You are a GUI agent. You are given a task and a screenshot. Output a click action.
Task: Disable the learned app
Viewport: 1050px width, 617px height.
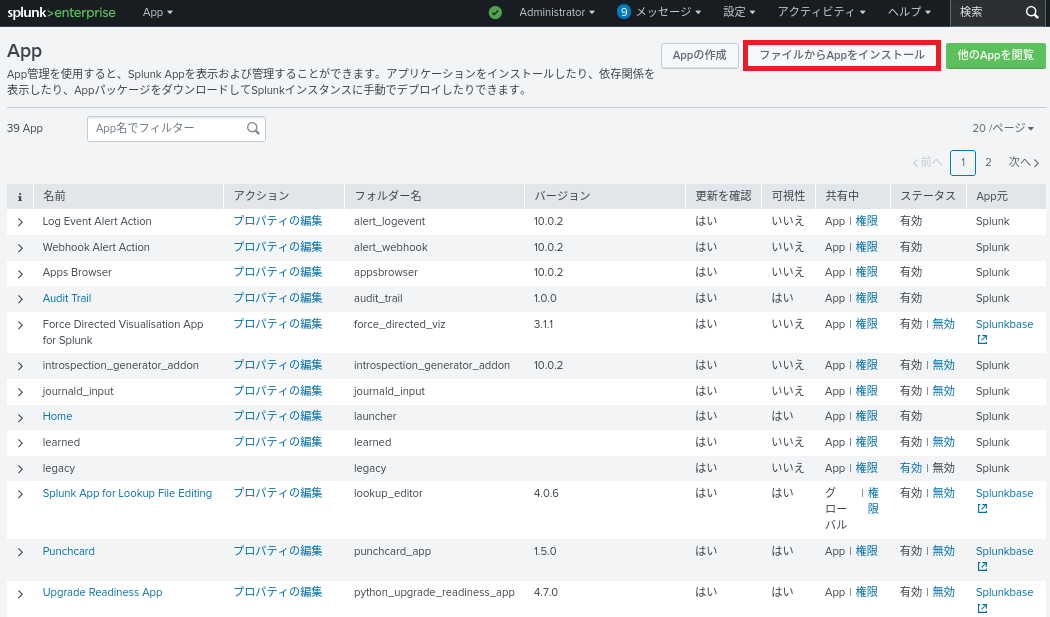[x=943, y=442]
